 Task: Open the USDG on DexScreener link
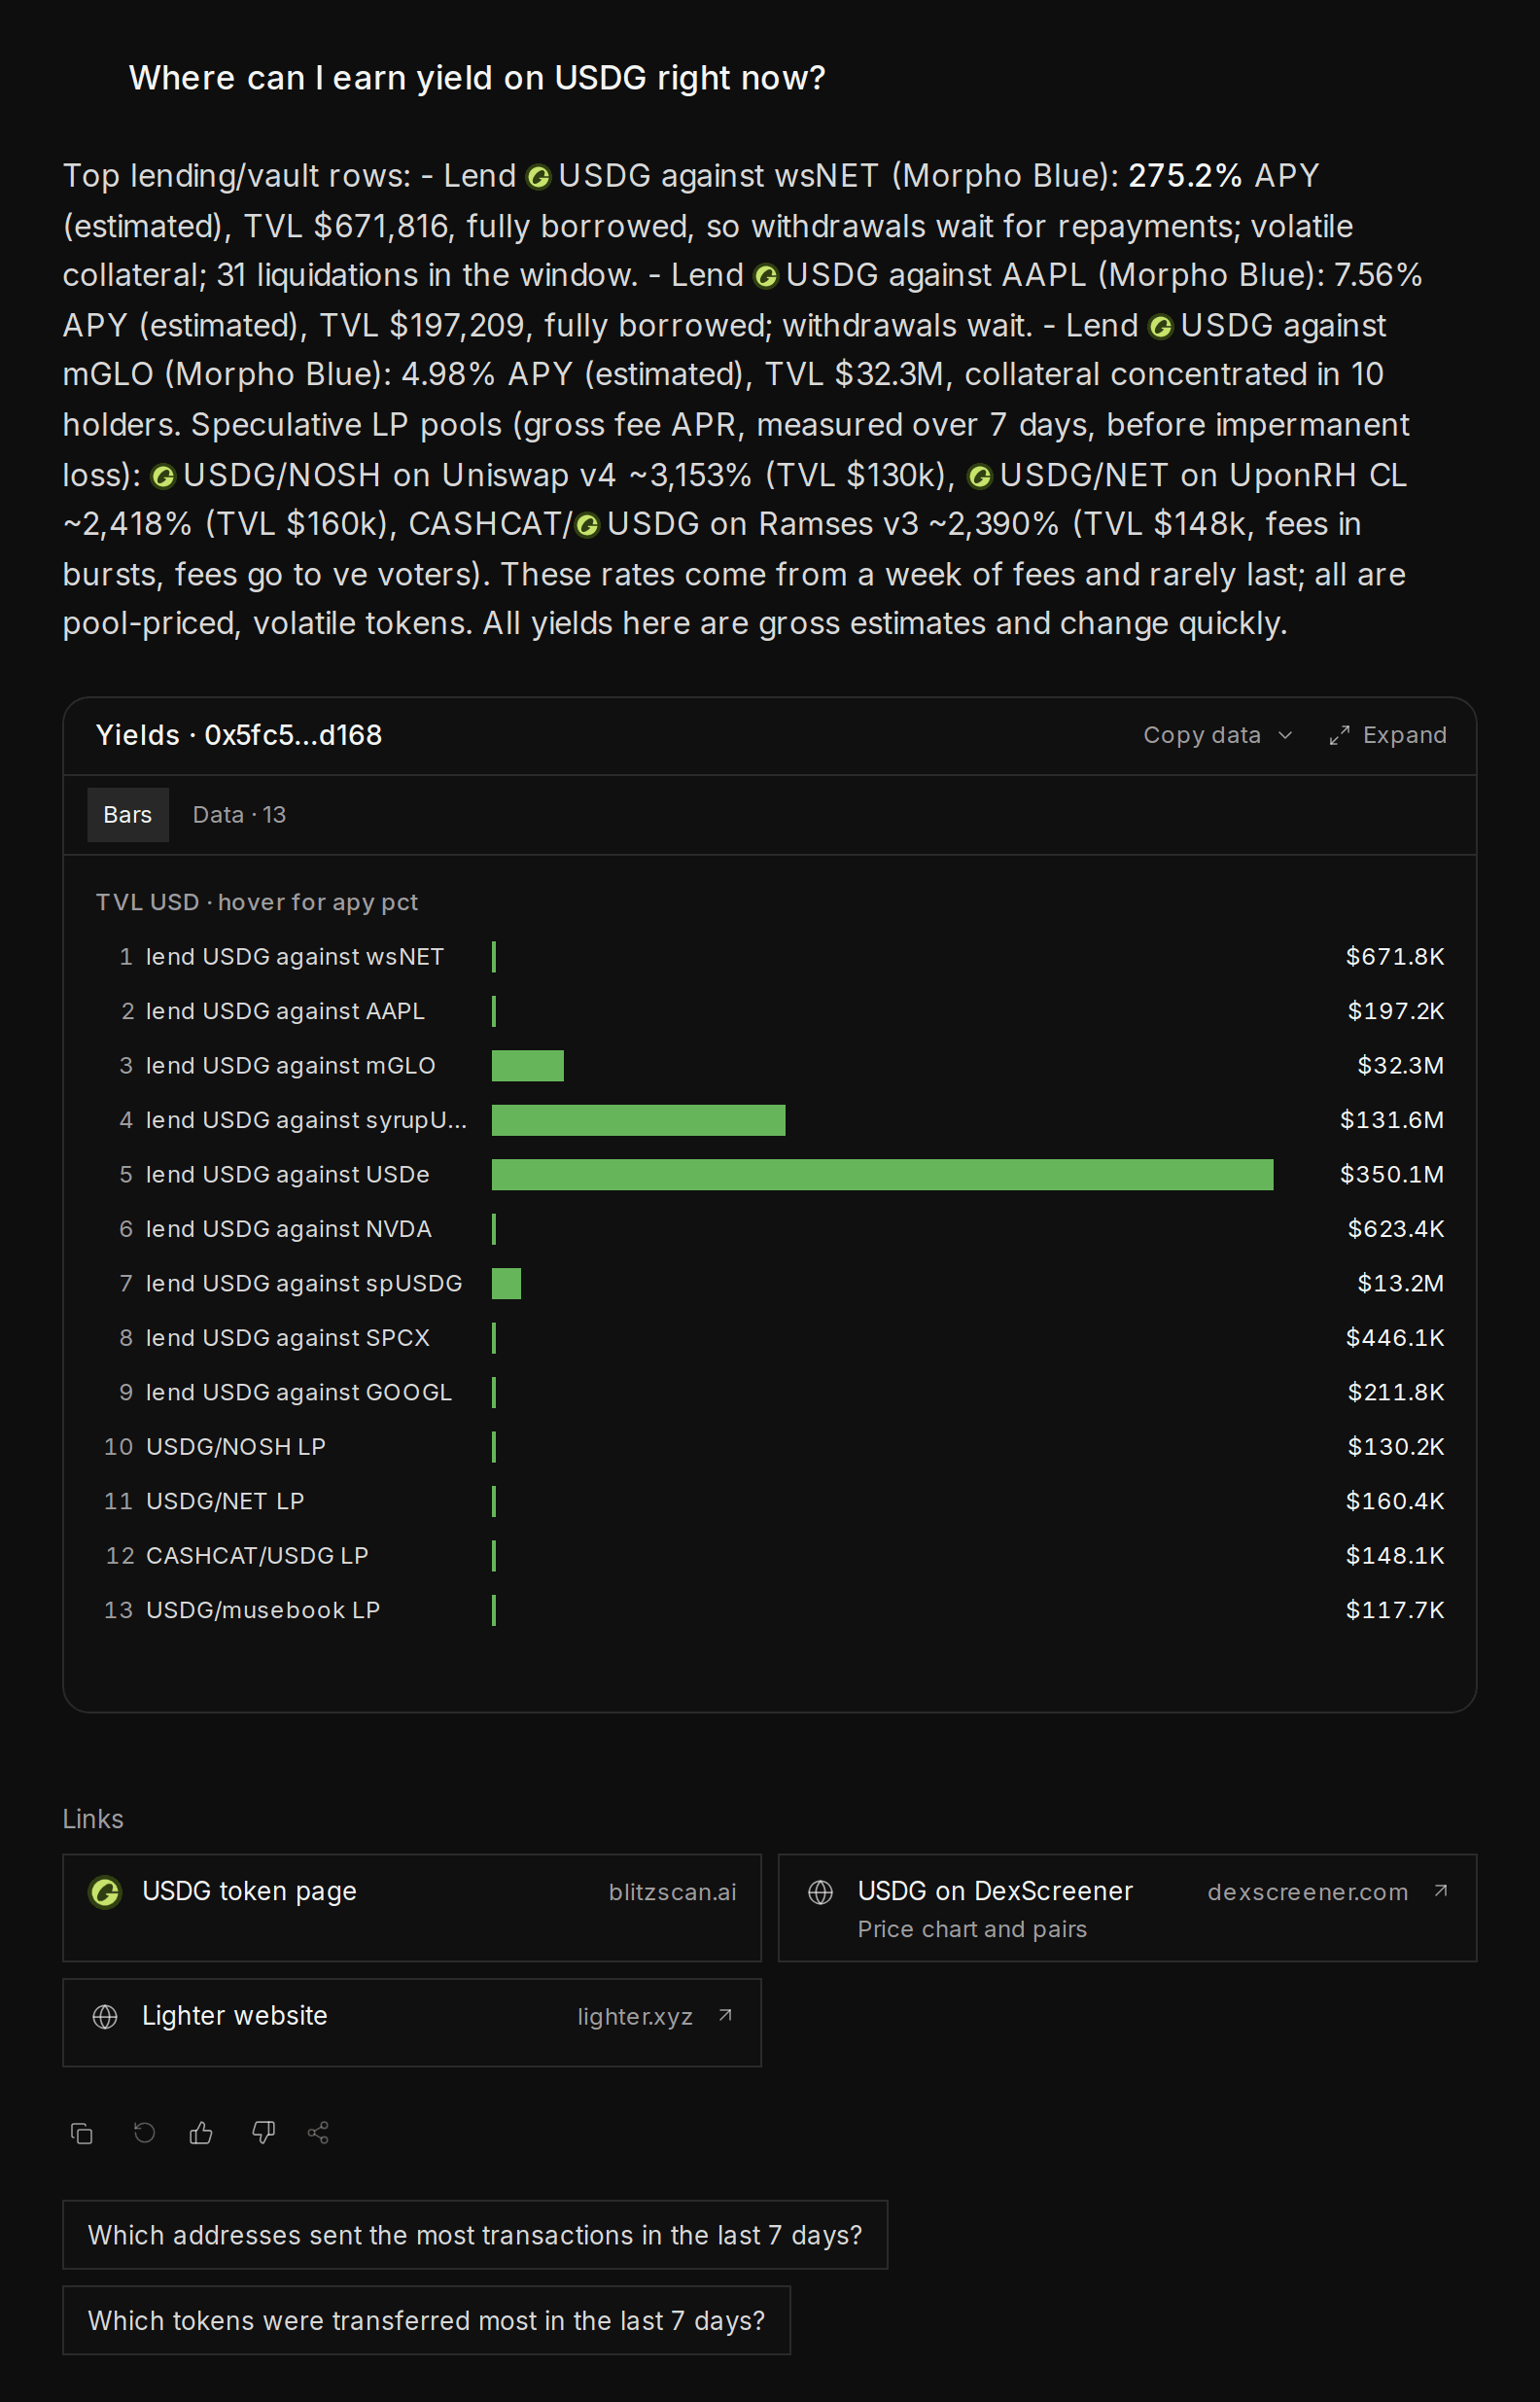[1127, 1908]
